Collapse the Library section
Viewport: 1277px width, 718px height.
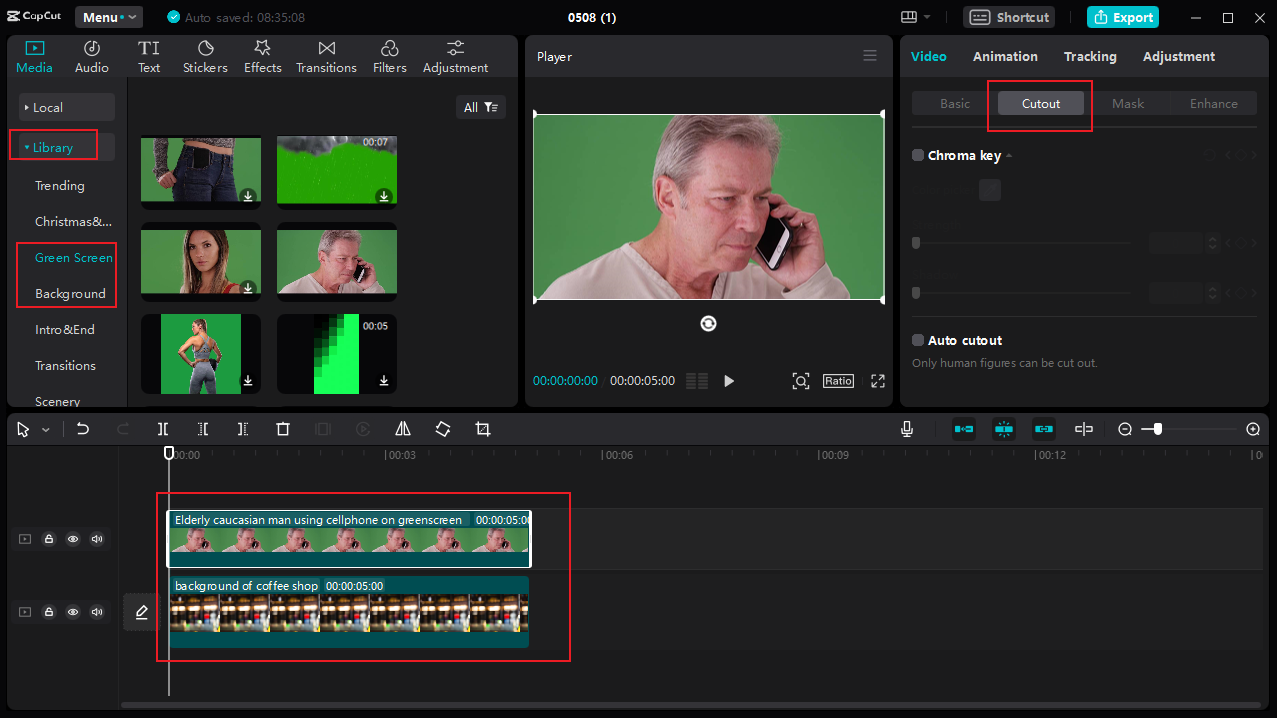tap(67, 147)
